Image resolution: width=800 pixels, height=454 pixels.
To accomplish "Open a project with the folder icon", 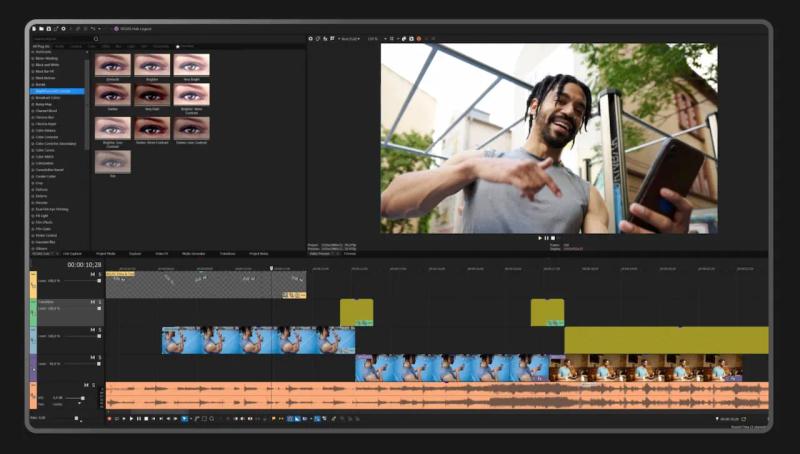I will pyautogui.click(x=41, y=29).
